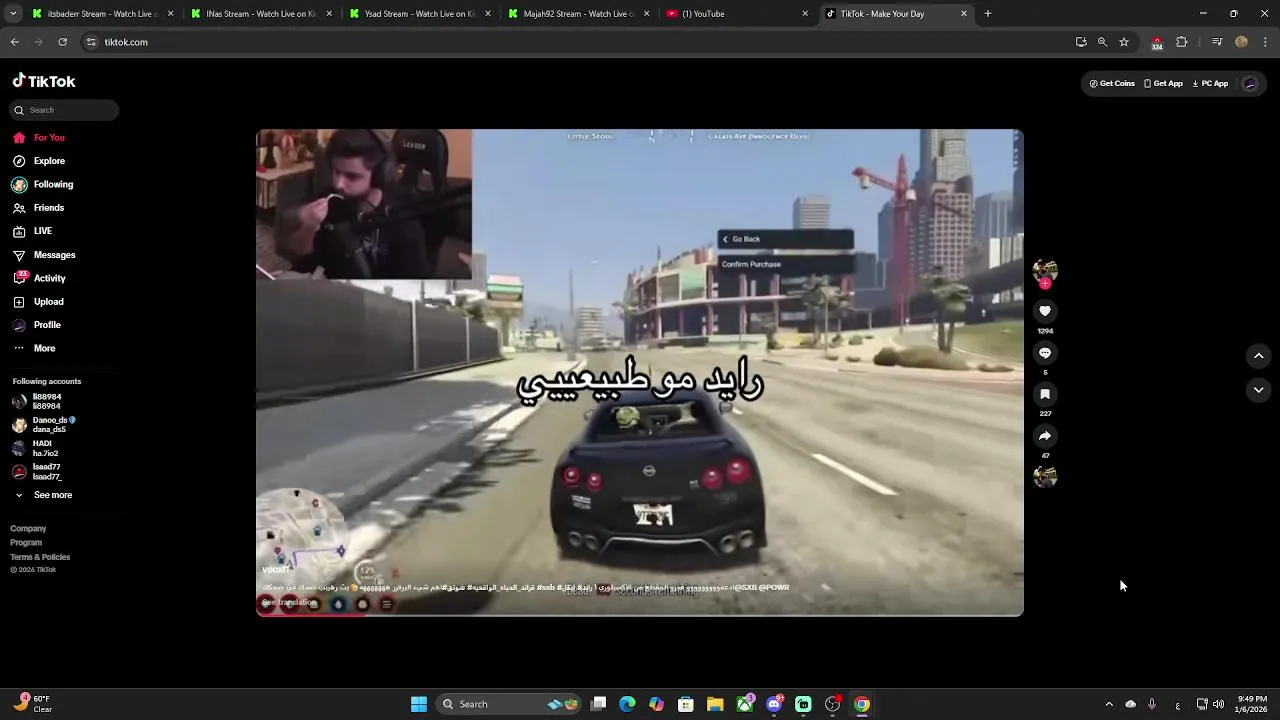Image resolution: width=1280 pixels, height=720 pixels.
Task: Open the Chrome profile avatar
Action: click(1241, 42)
